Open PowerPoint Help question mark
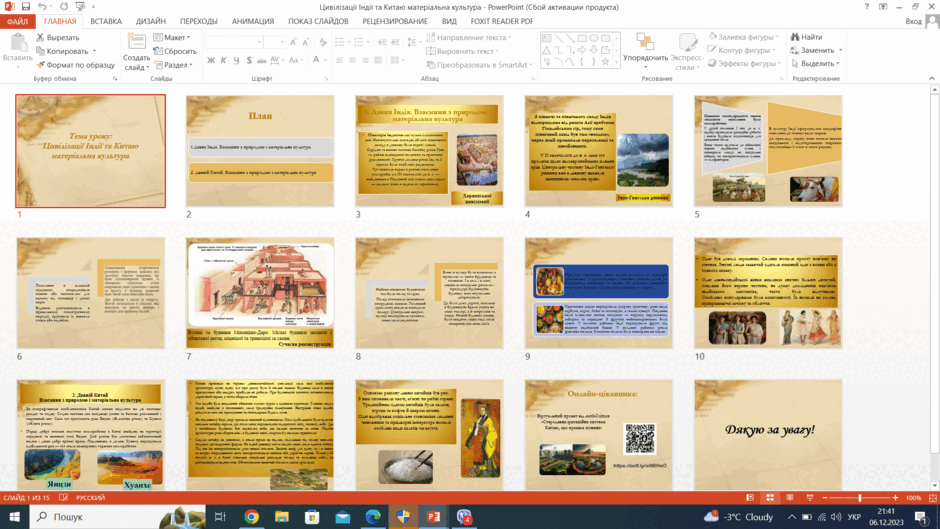Viewport: 940px width, 529px height. point(866,7)
